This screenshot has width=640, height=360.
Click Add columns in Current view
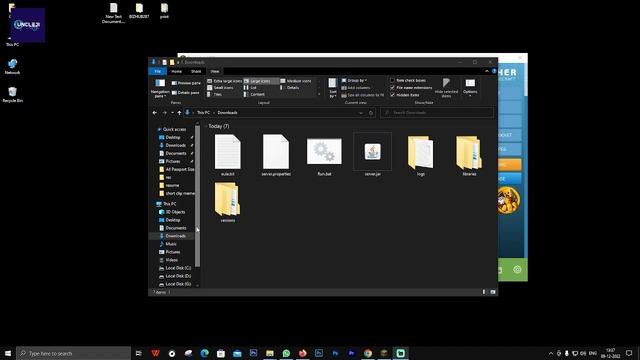[356, 88]
